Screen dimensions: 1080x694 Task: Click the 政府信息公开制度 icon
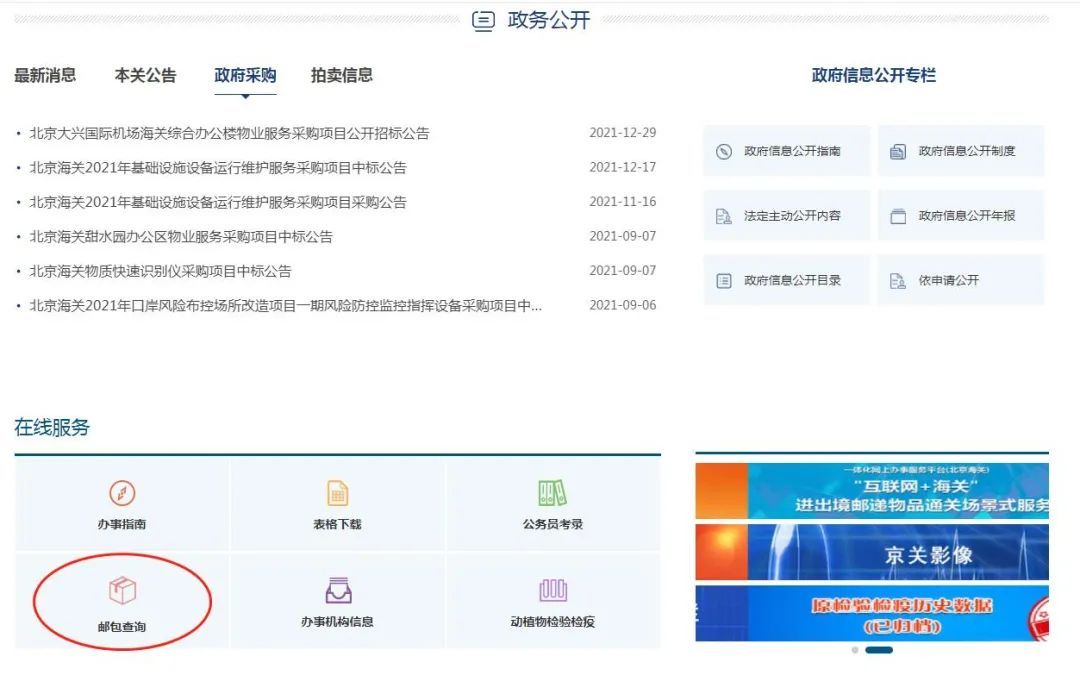click(898, 151)
